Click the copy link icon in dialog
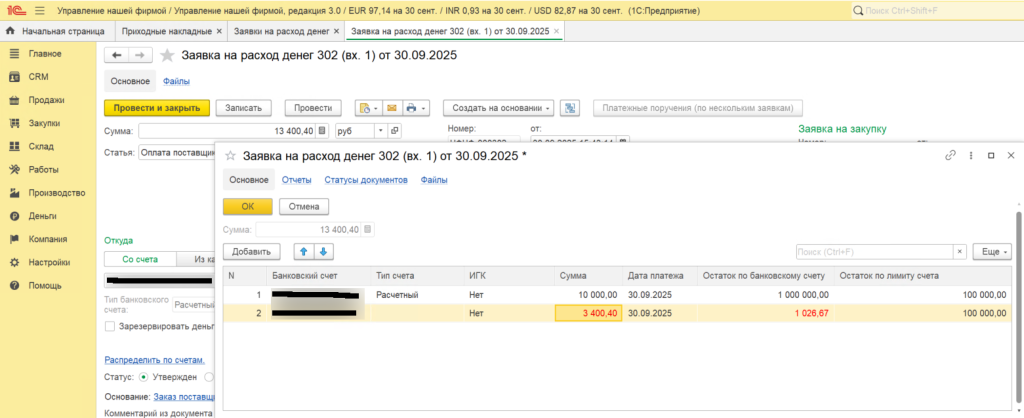 (950, 156)
